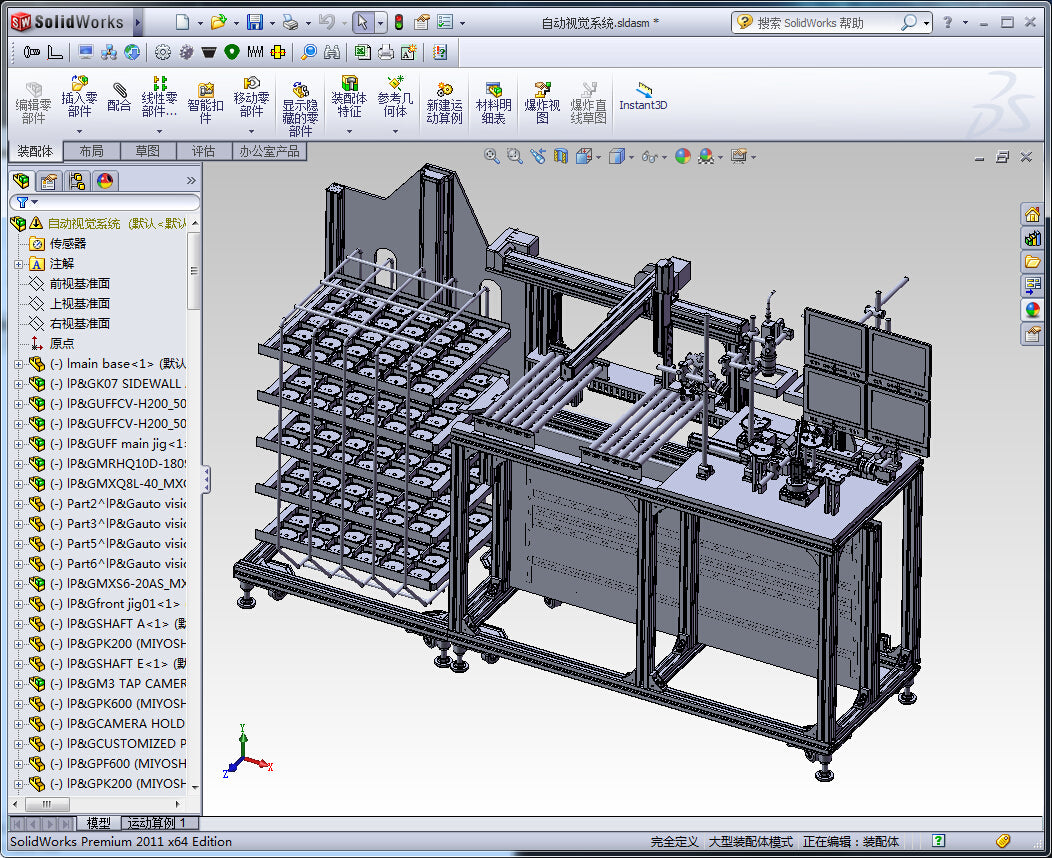
Task: Select the 原点 origin in tree
Action: (62, 343)
